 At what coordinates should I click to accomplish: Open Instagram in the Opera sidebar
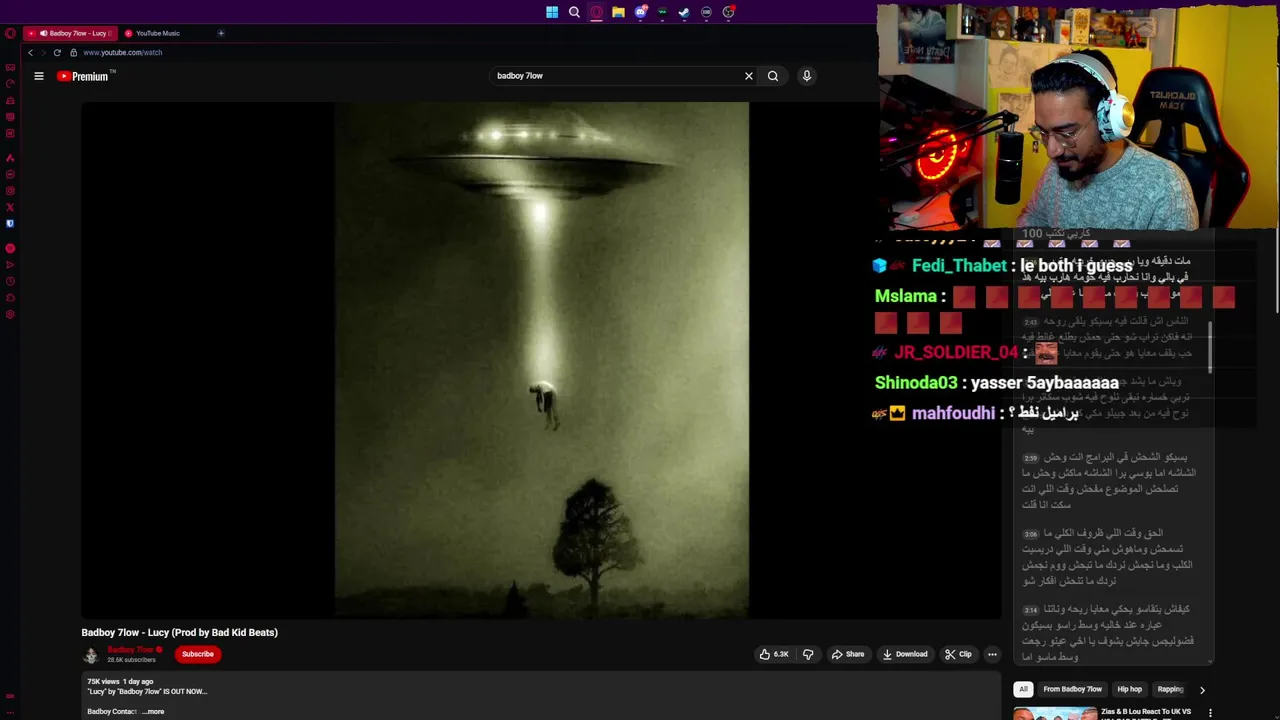click(10, 191)
